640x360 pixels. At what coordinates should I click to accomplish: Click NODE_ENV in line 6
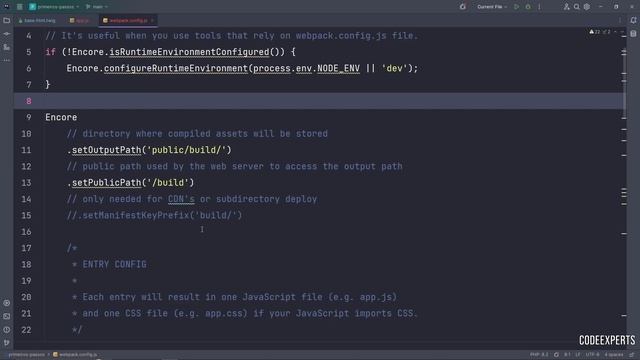click(x=338, y=68)
